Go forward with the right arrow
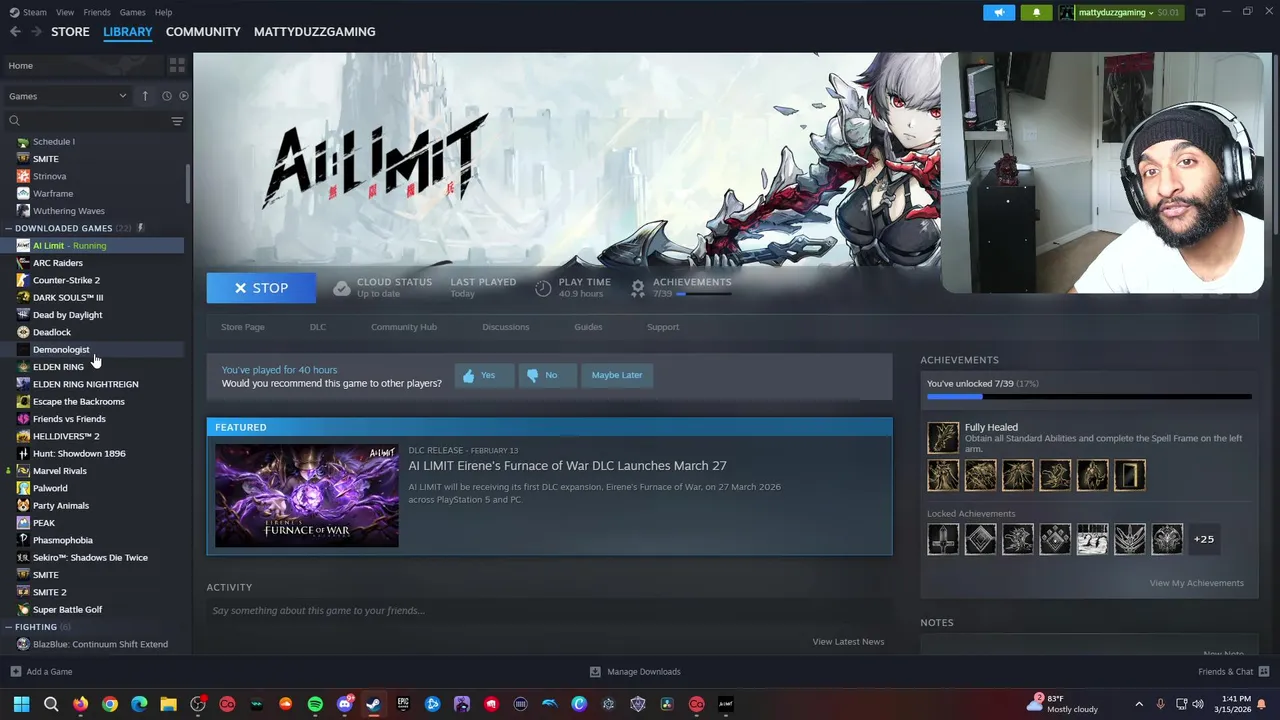 pos(36,32)
